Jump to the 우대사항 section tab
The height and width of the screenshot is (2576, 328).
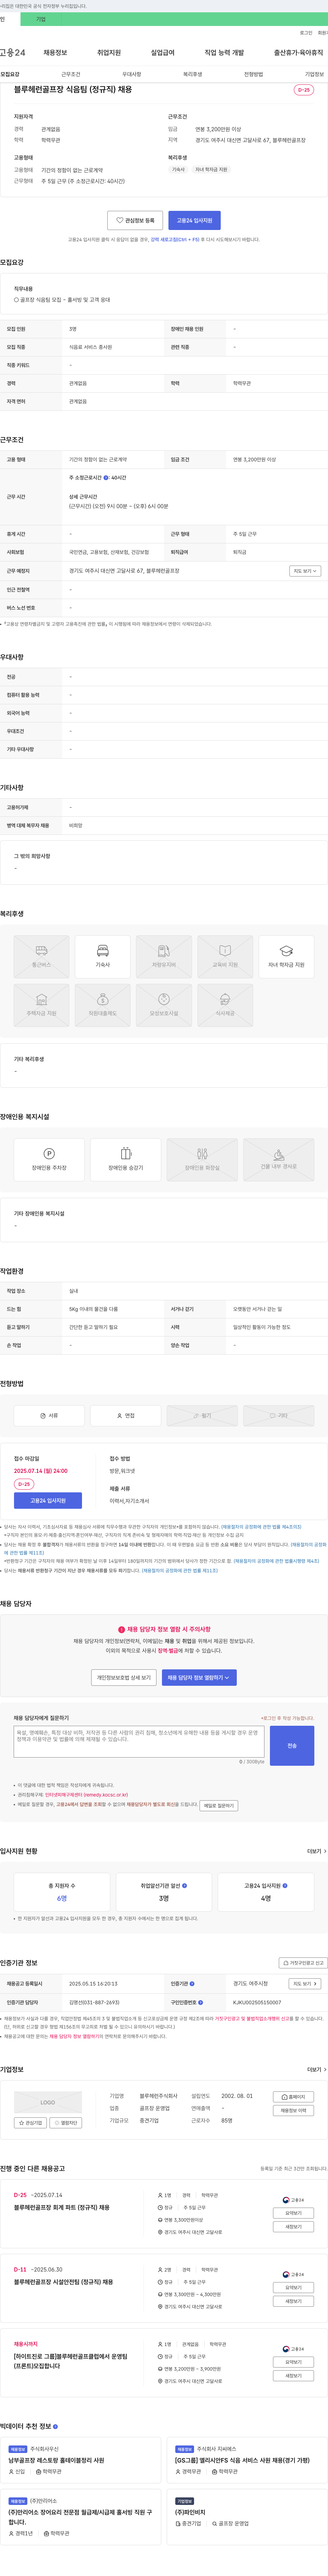point(132,74)
